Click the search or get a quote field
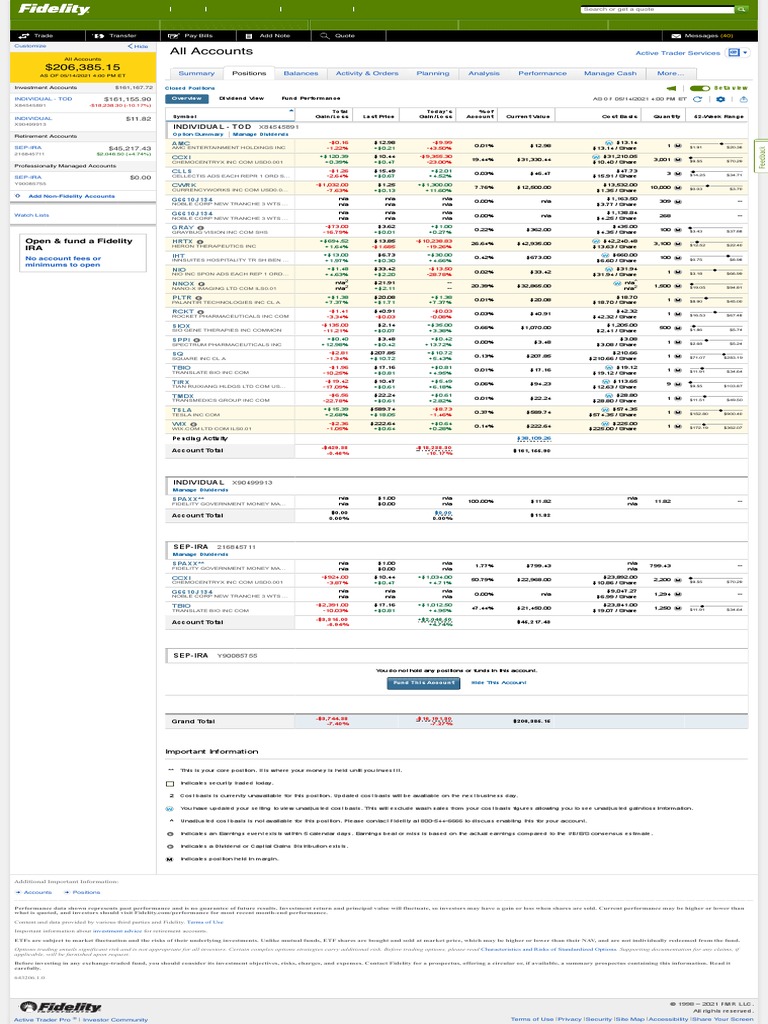The image size is (768, 1024). click(658, 9)
